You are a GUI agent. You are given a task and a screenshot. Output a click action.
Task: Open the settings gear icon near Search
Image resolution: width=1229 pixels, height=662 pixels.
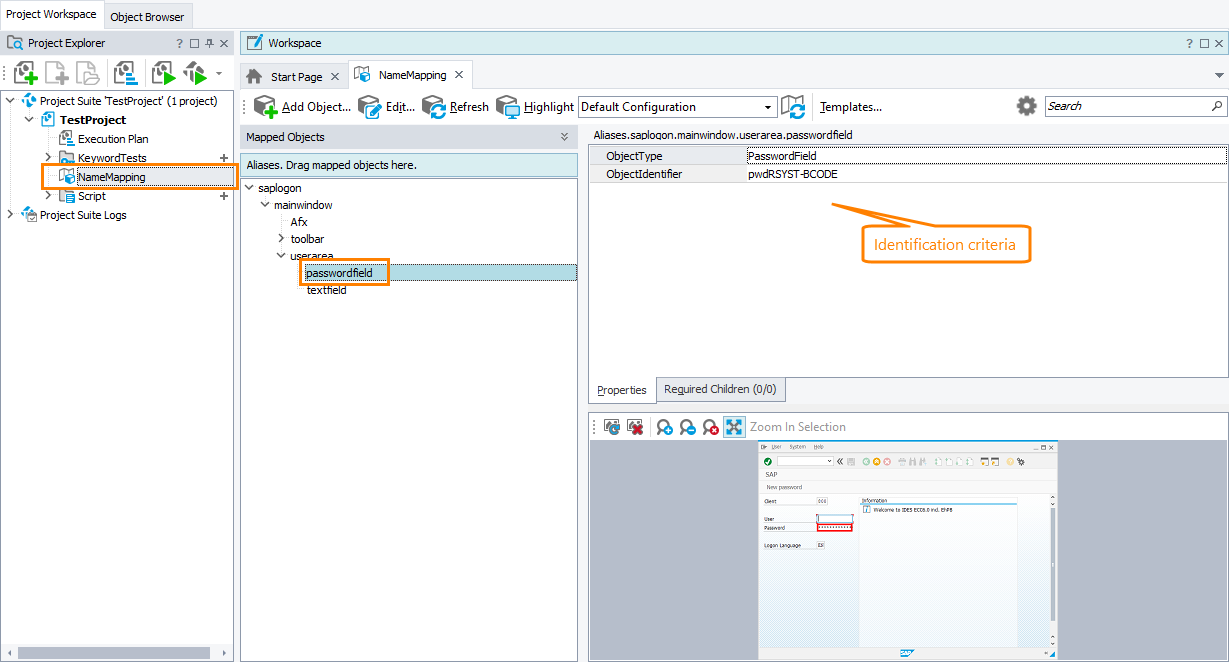tap(1026, 106)
